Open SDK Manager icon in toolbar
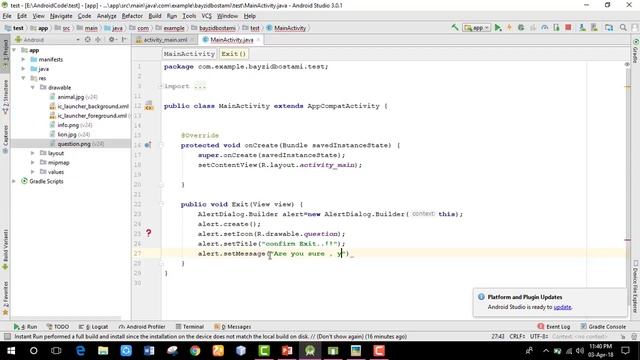The height and width of the screenshot is (360, 640). (x=594, y=28)
